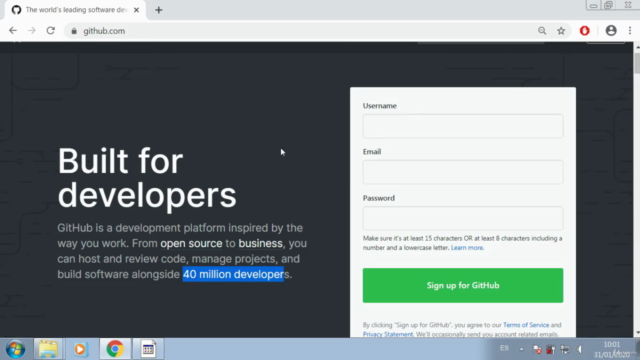The height and width of the screenshot is (360, 640).
Task: Click the Sign up for GitHub button
Action: tap(463, 285)
